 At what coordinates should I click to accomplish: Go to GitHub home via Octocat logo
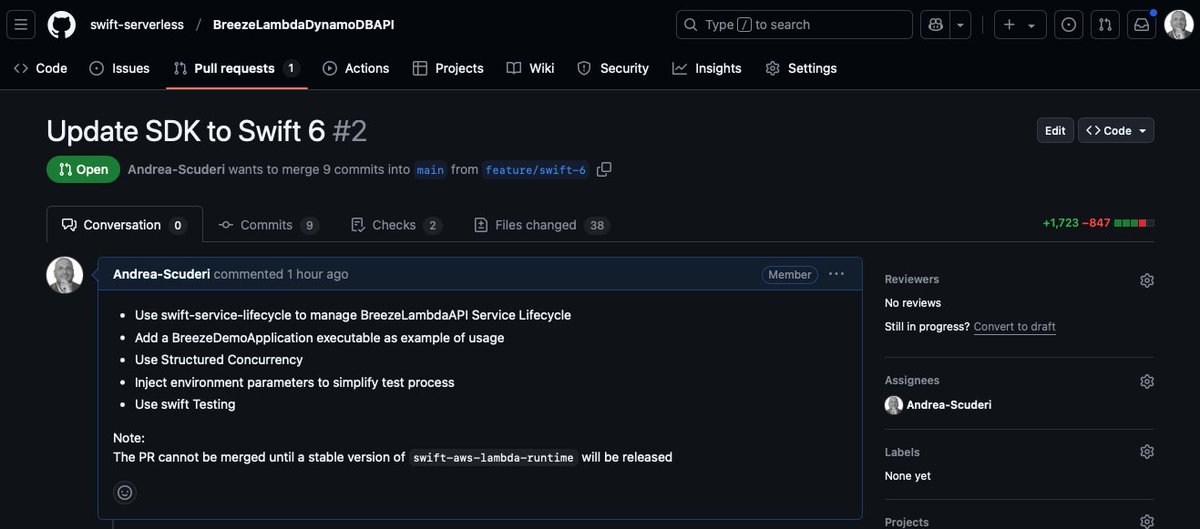click(x=61, y=24)
